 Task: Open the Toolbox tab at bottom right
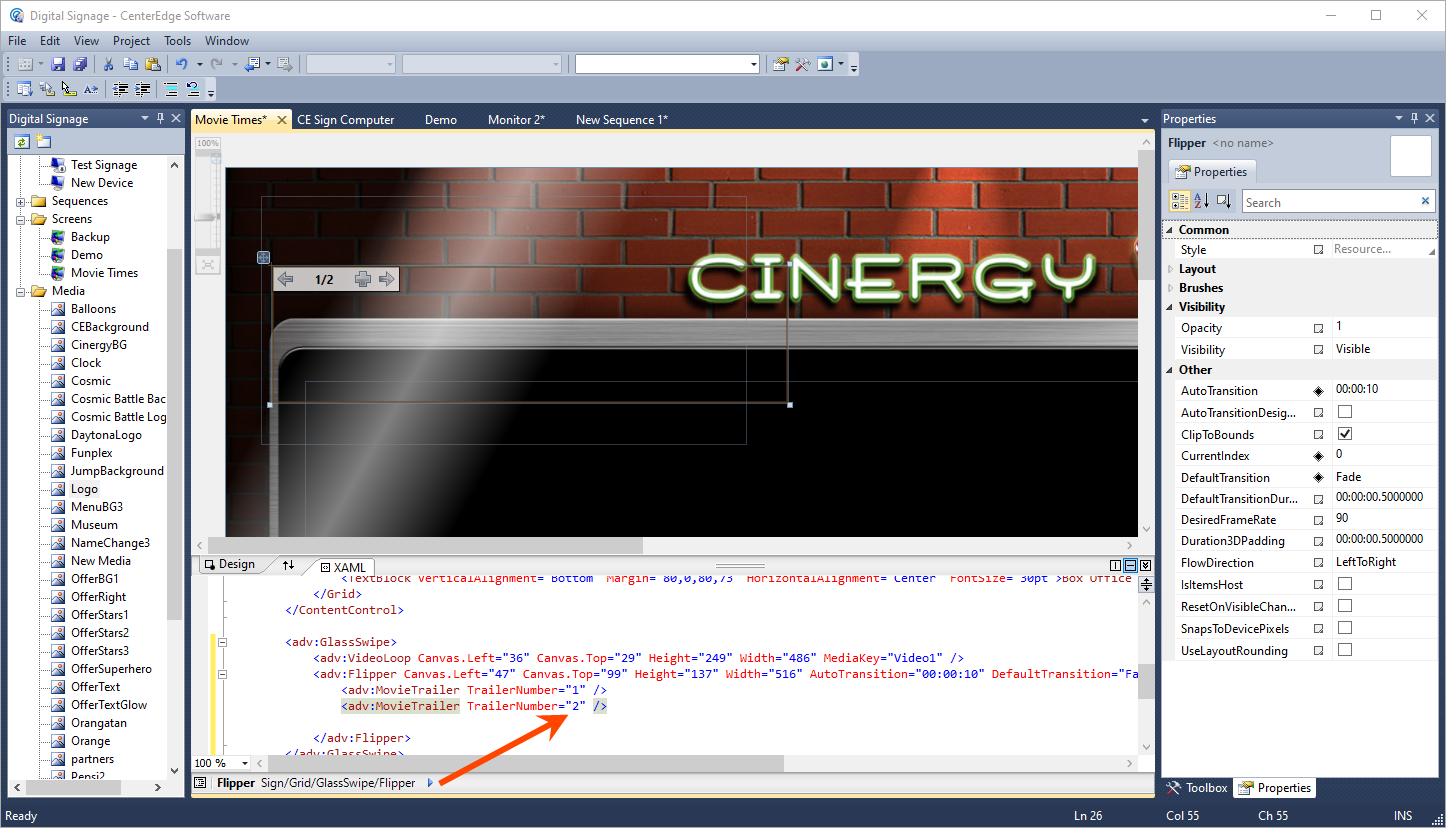tap(1197, 788)
